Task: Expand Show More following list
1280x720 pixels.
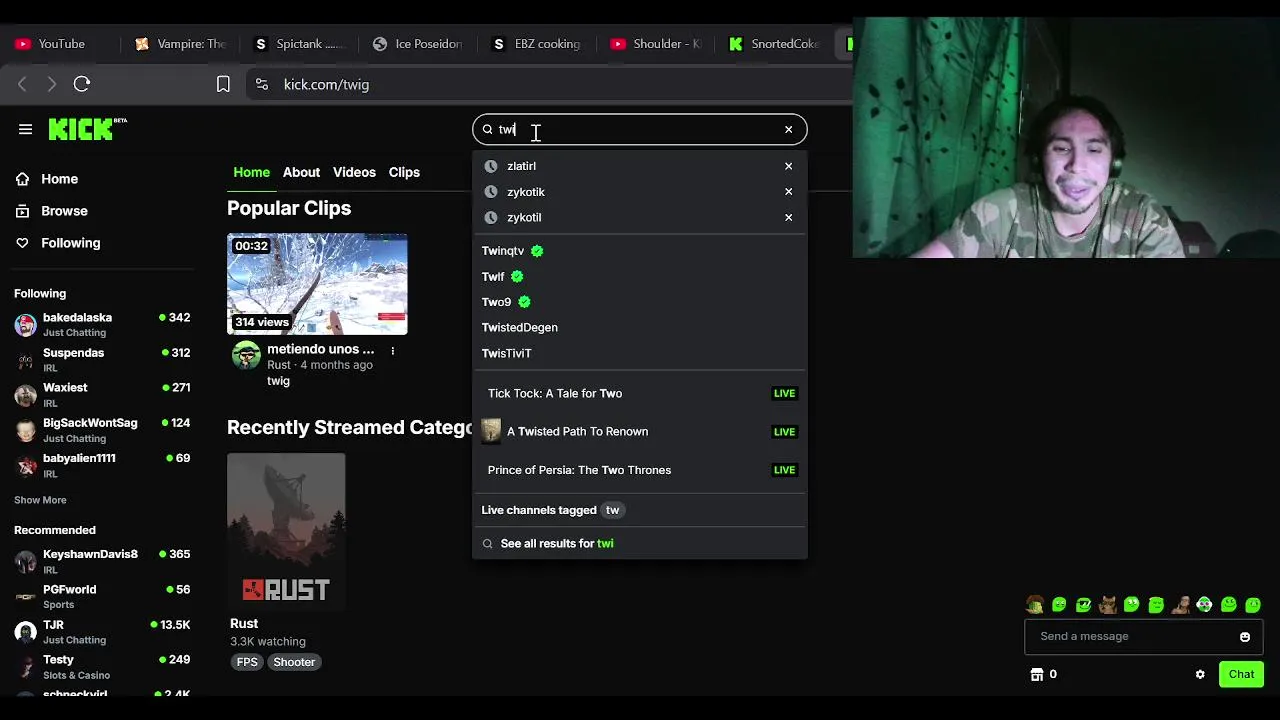Action: point(40,500)
